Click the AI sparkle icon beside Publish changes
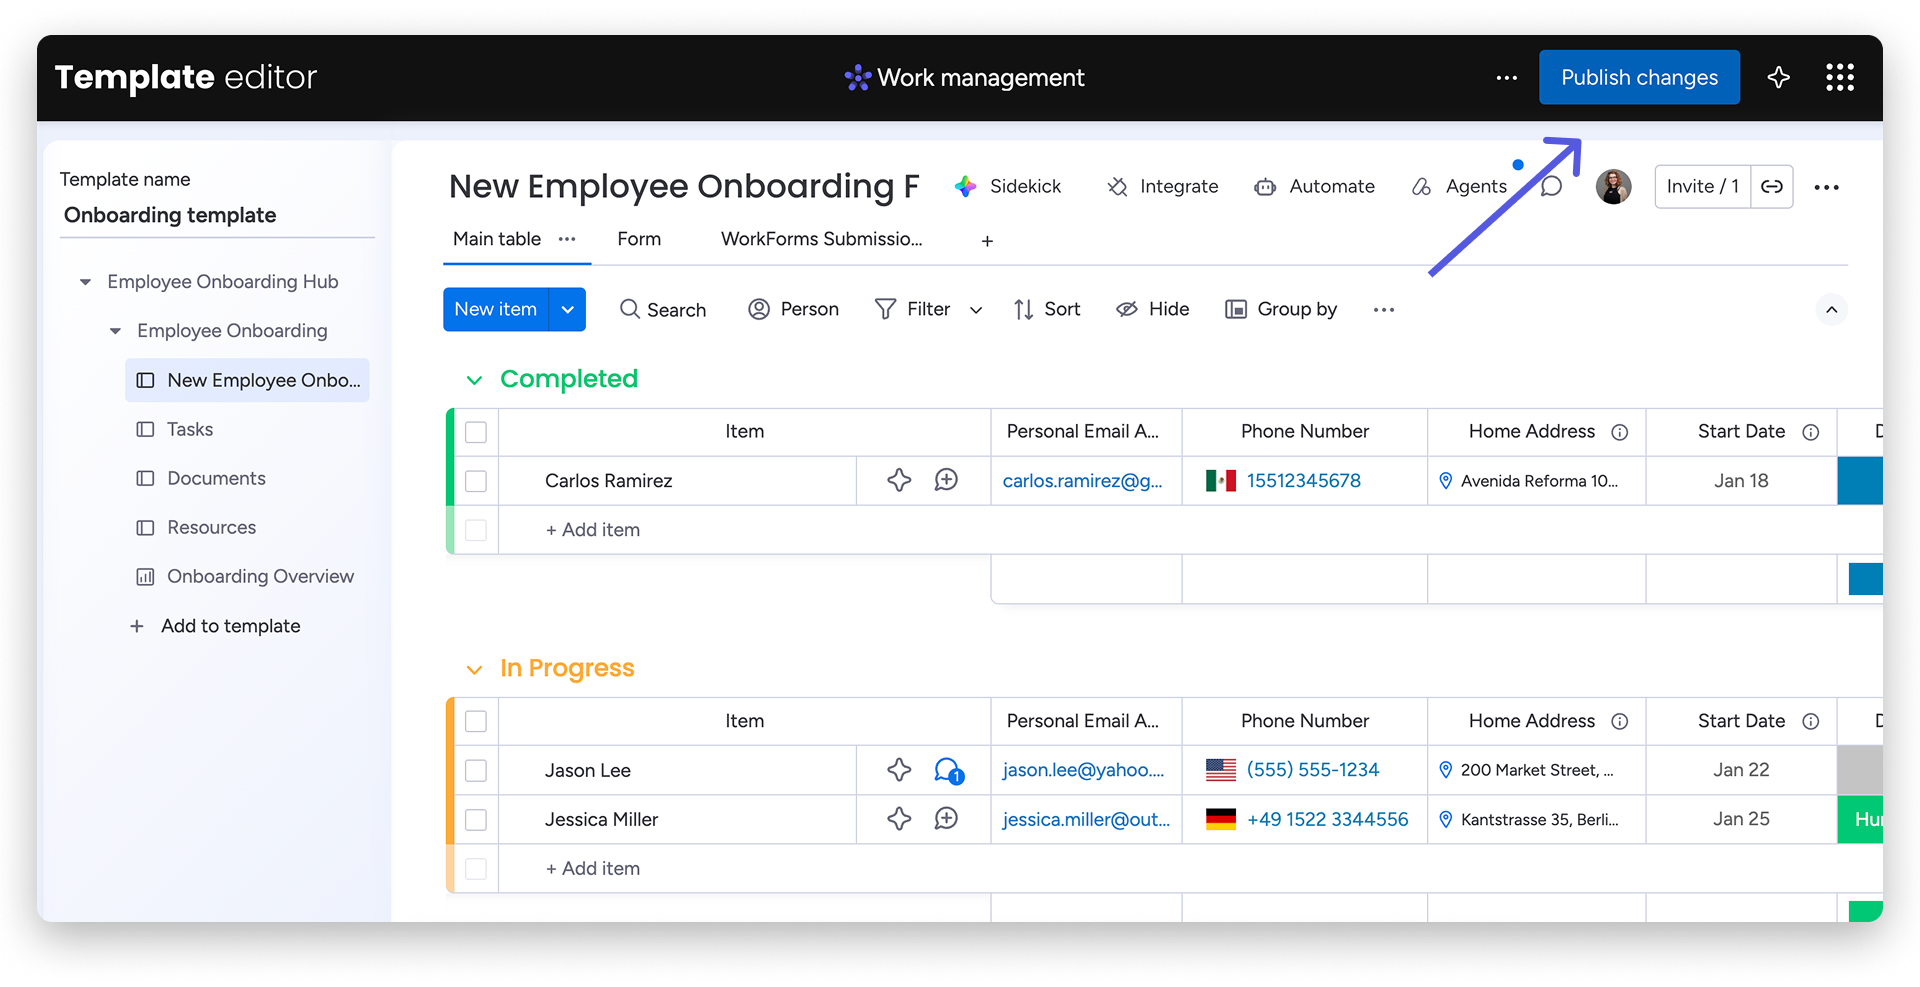 (1778, 77)
